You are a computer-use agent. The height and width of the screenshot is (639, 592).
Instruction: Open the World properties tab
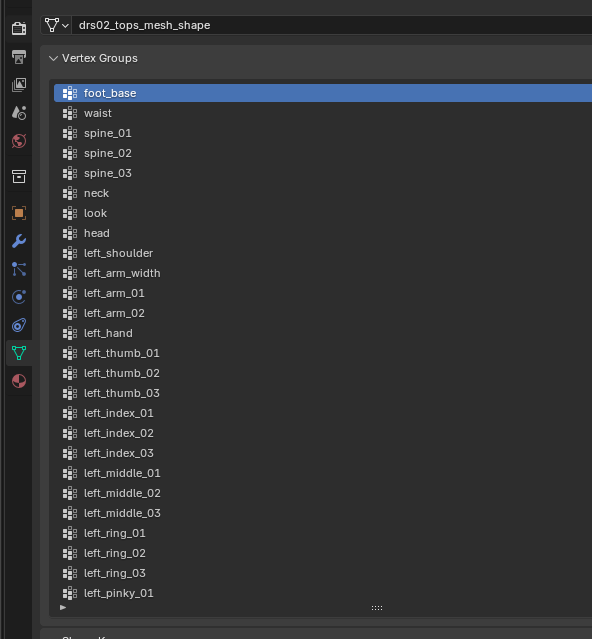click(19, 141)
